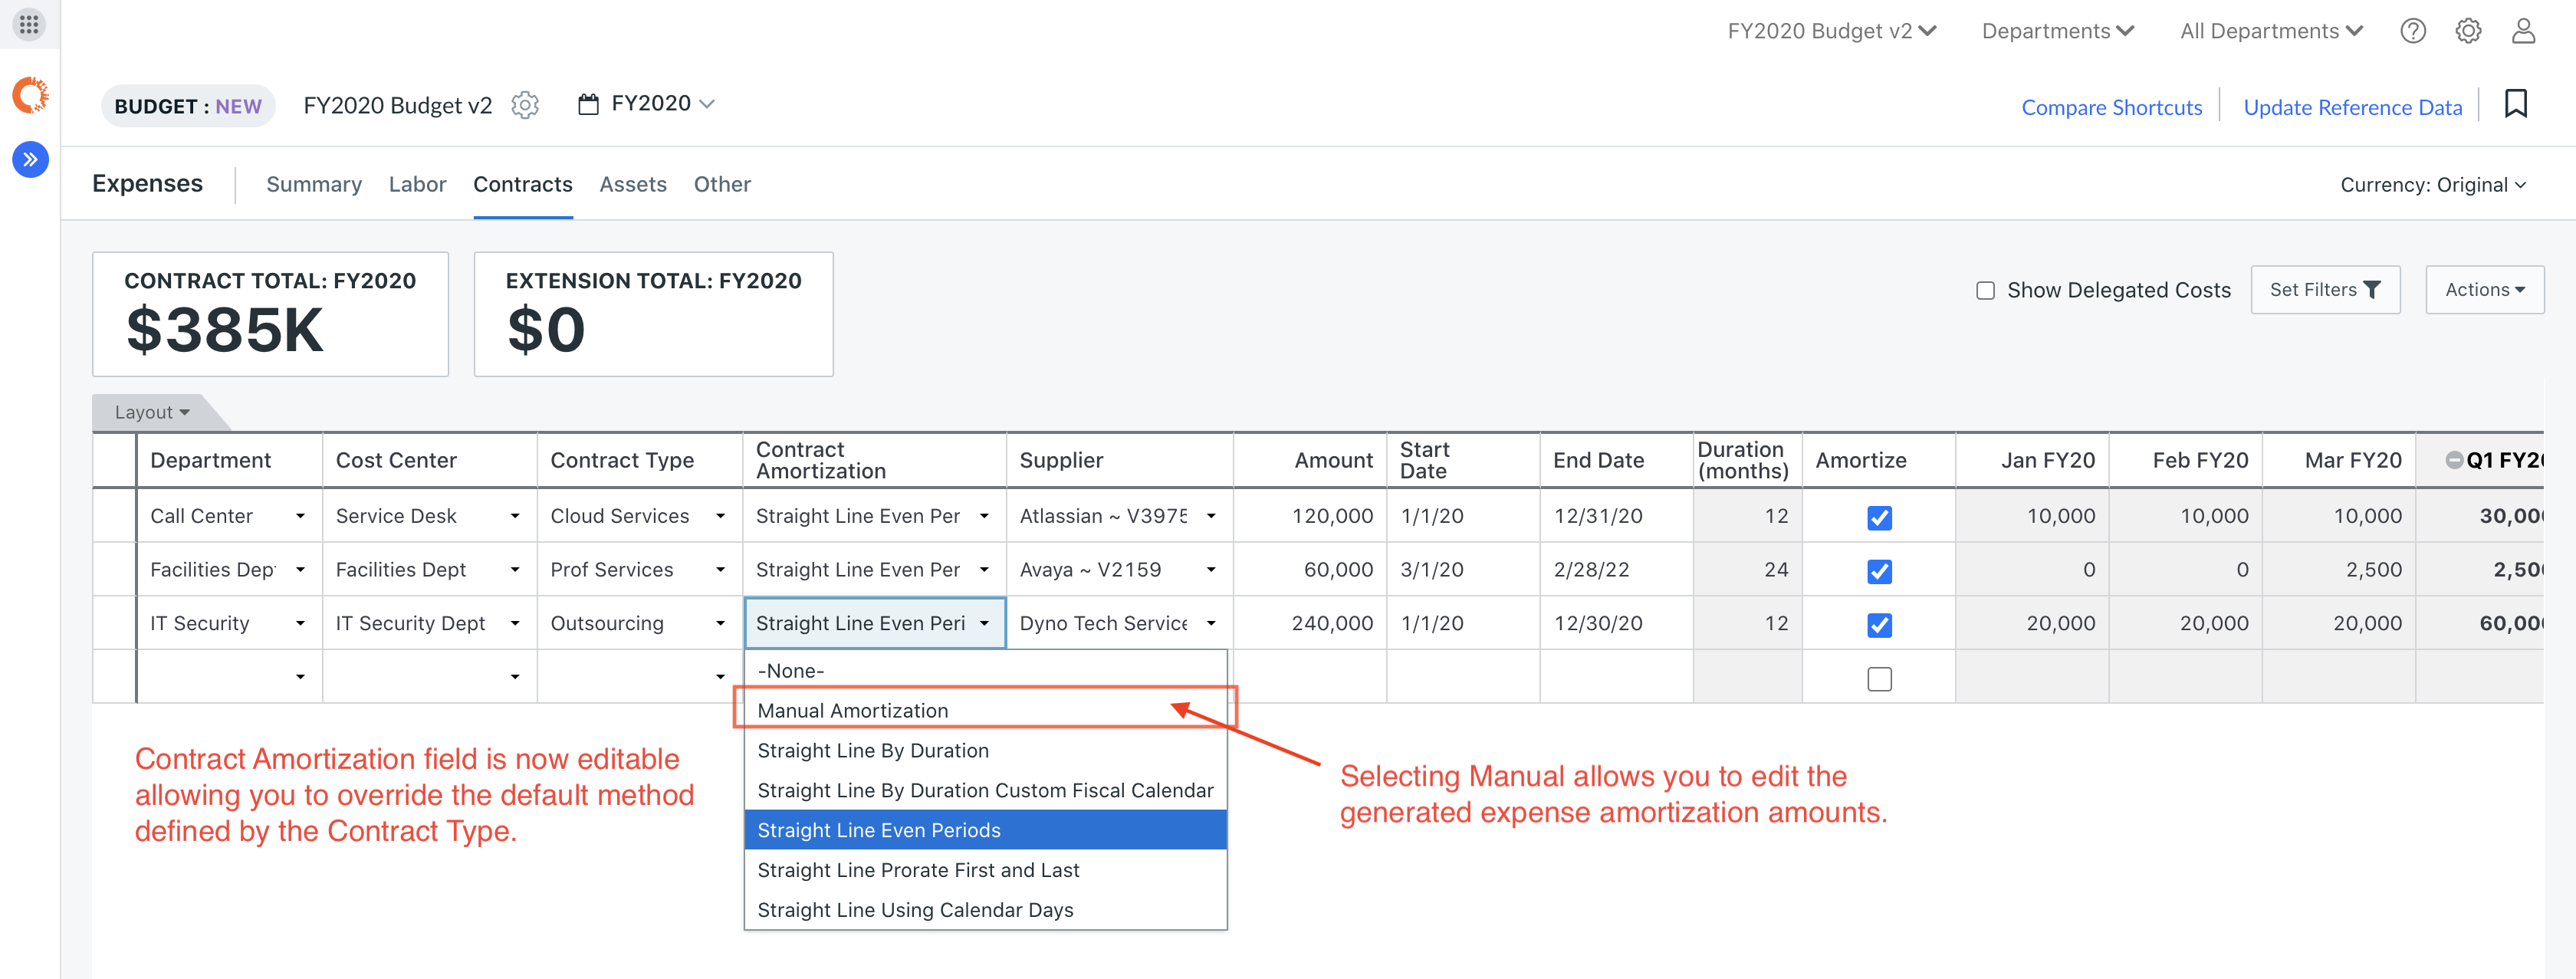The image size is (2576, 979).
Task: Click the end date 2/28/22 cell
Action: 1616,570
